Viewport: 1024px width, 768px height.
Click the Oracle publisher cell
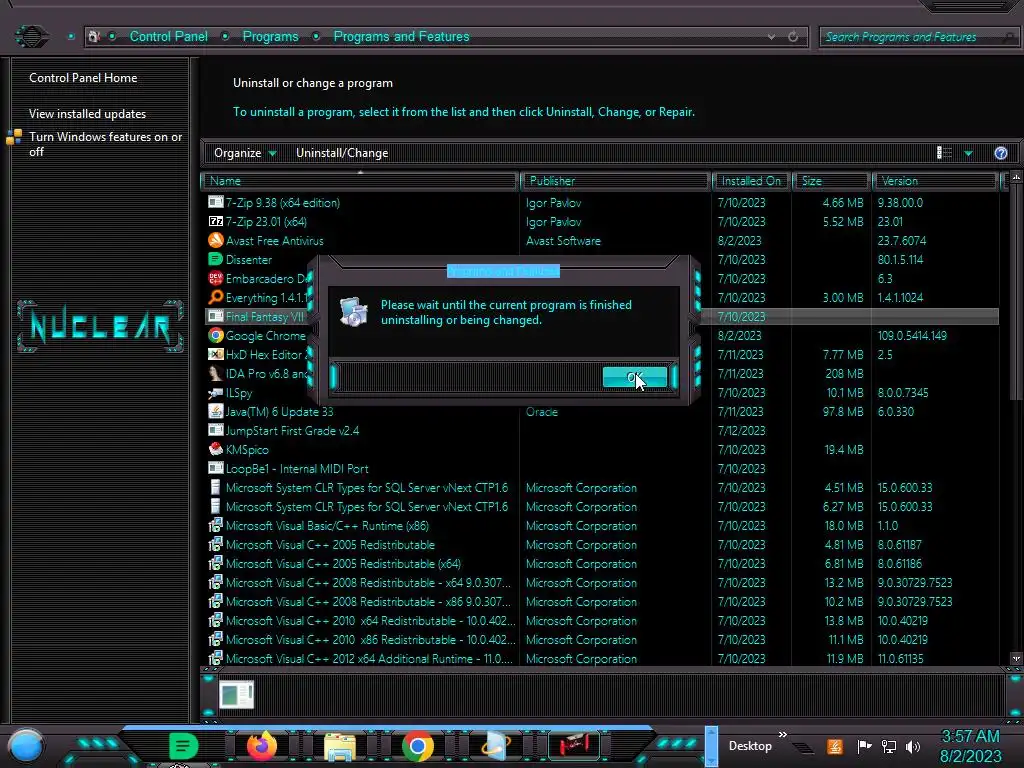tap(542, 411)
